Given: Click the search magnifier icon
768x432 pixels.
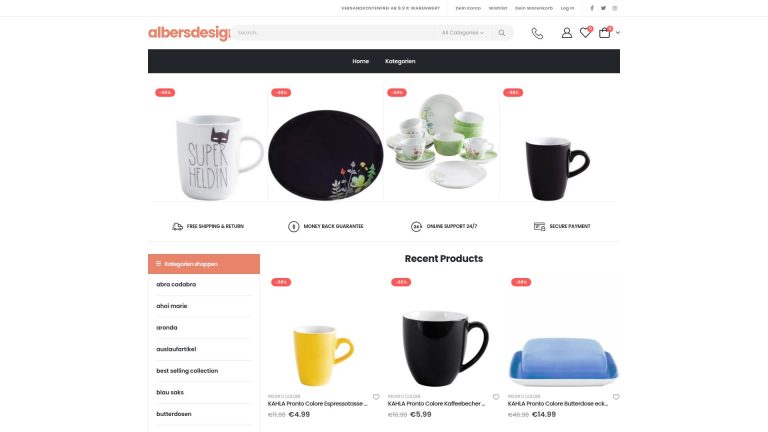Looking at the screenshot, I should [502, 33].
